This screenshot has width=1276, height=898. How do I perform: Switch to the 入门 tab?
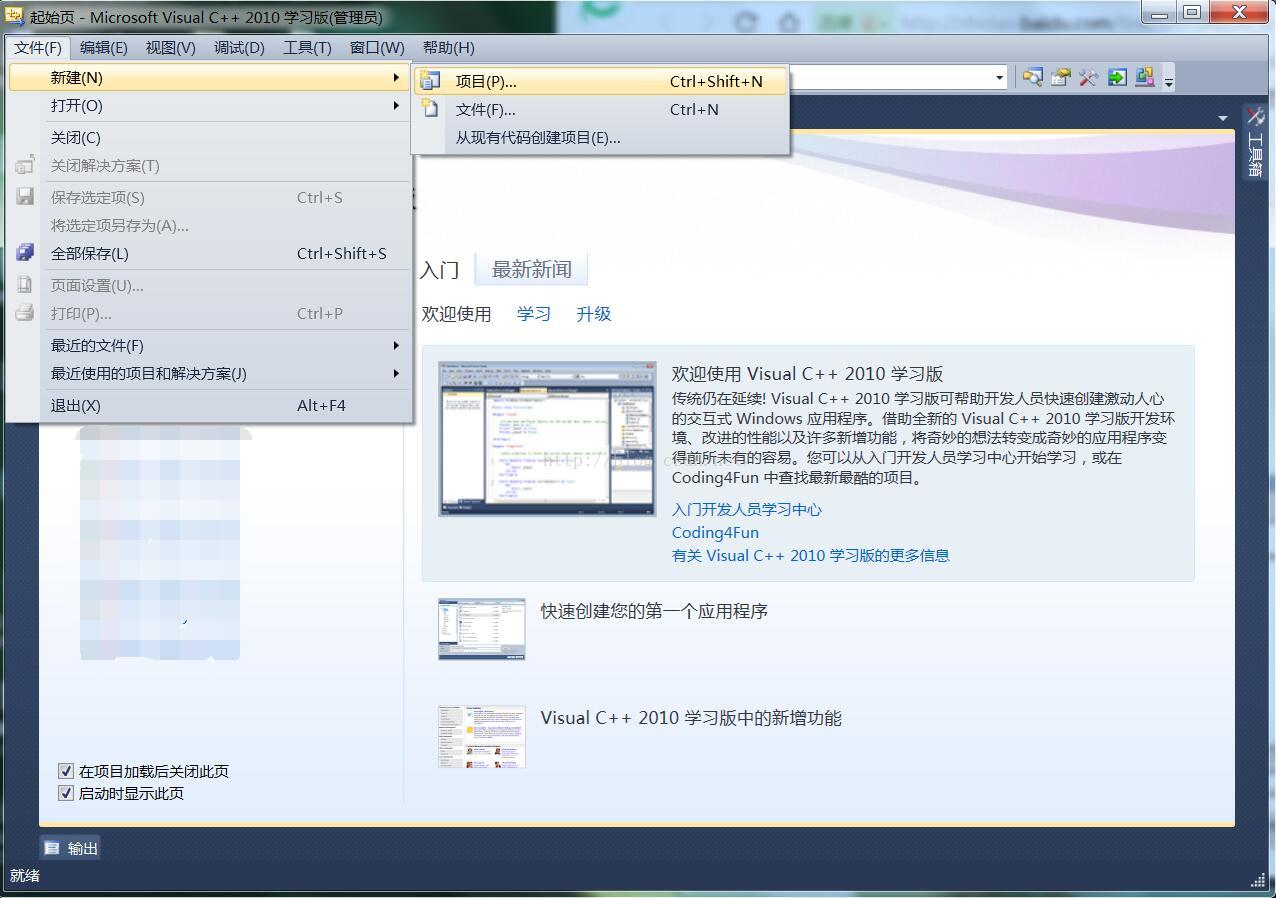pos(439,269)
